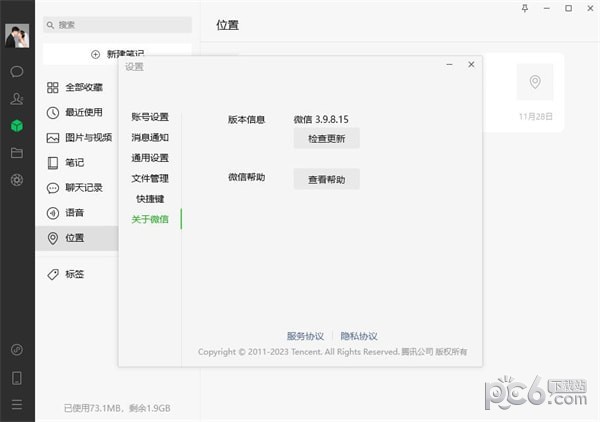Select 笔记 category
This screenshot has height=422, width=600.
[77, 163]
